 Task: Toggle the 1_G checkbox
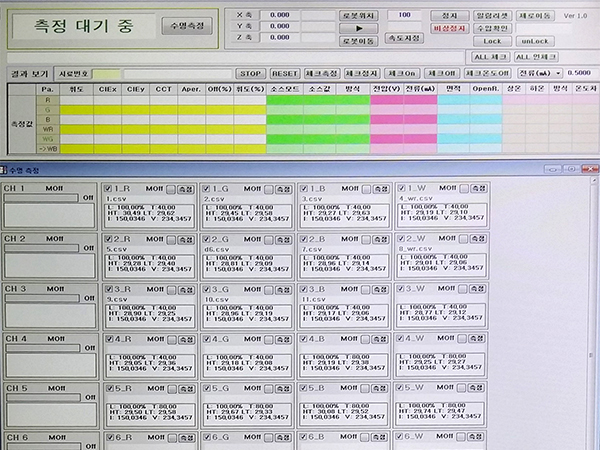[x=206, y=189]
